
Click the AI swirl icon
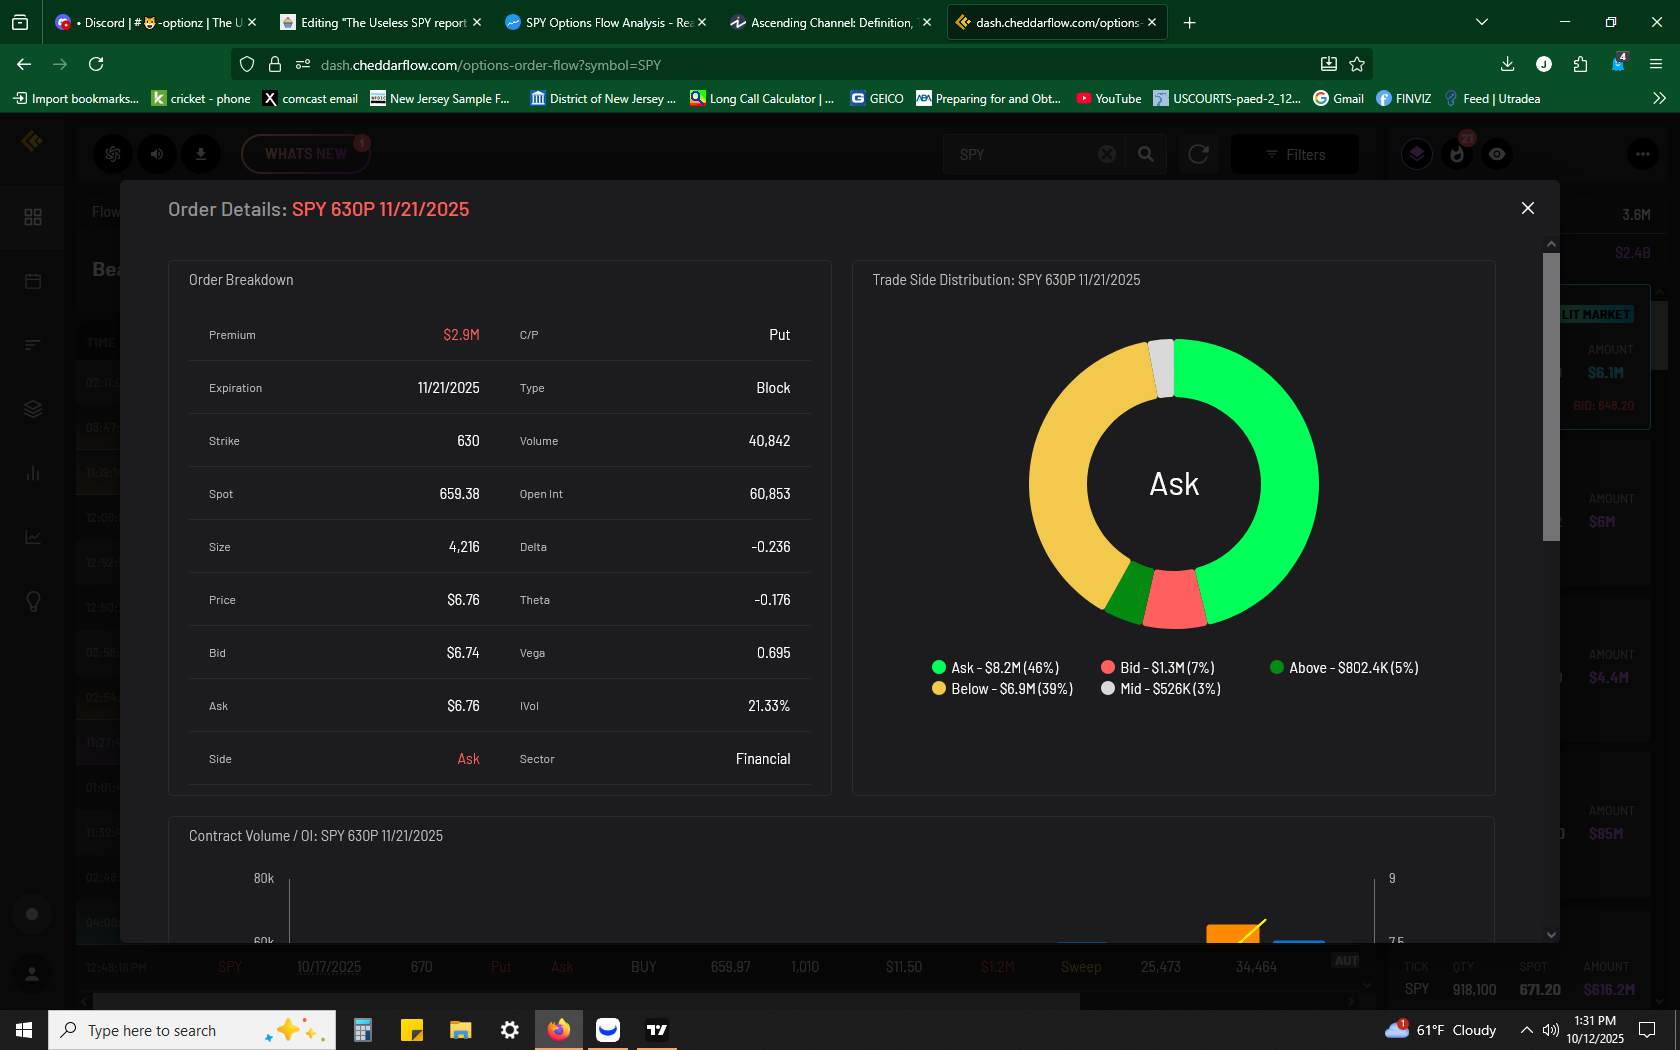(x=113, y=154)
